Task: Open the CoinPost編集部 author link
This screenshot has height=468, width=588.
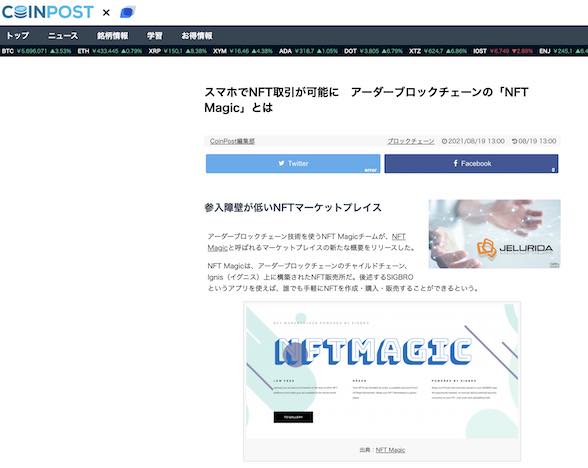Action: point(232,141)
